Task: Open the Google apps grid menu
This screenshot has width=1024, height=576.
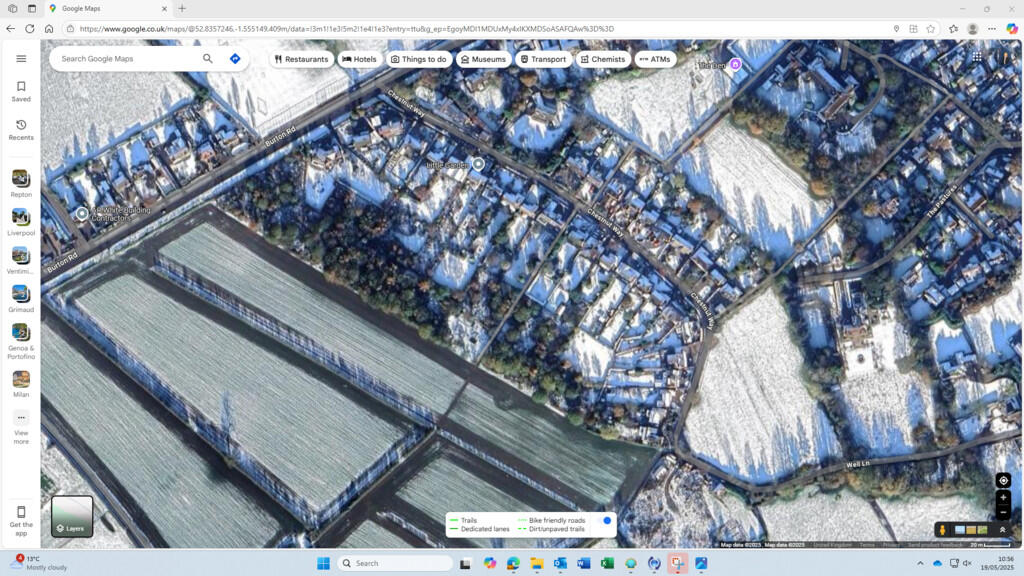Action: pos(977,57)
